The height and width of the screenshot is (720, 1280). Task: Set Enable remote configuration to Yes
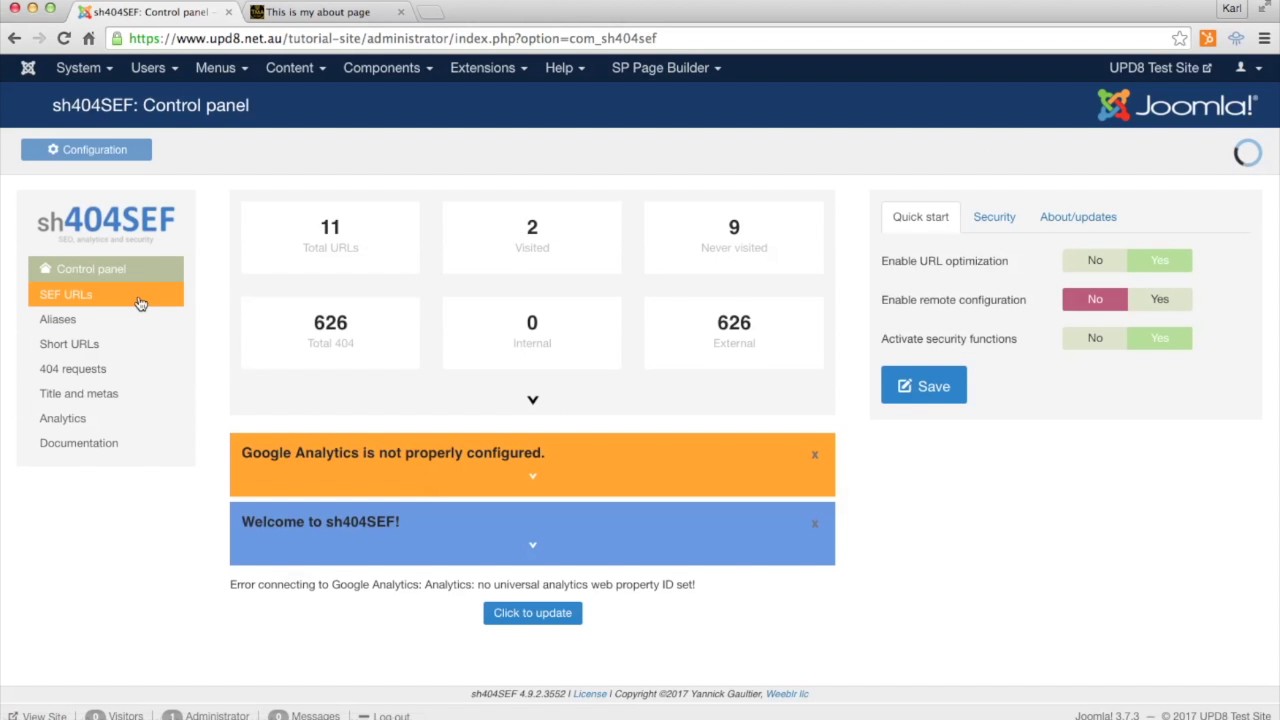[x=1160, y=300]
